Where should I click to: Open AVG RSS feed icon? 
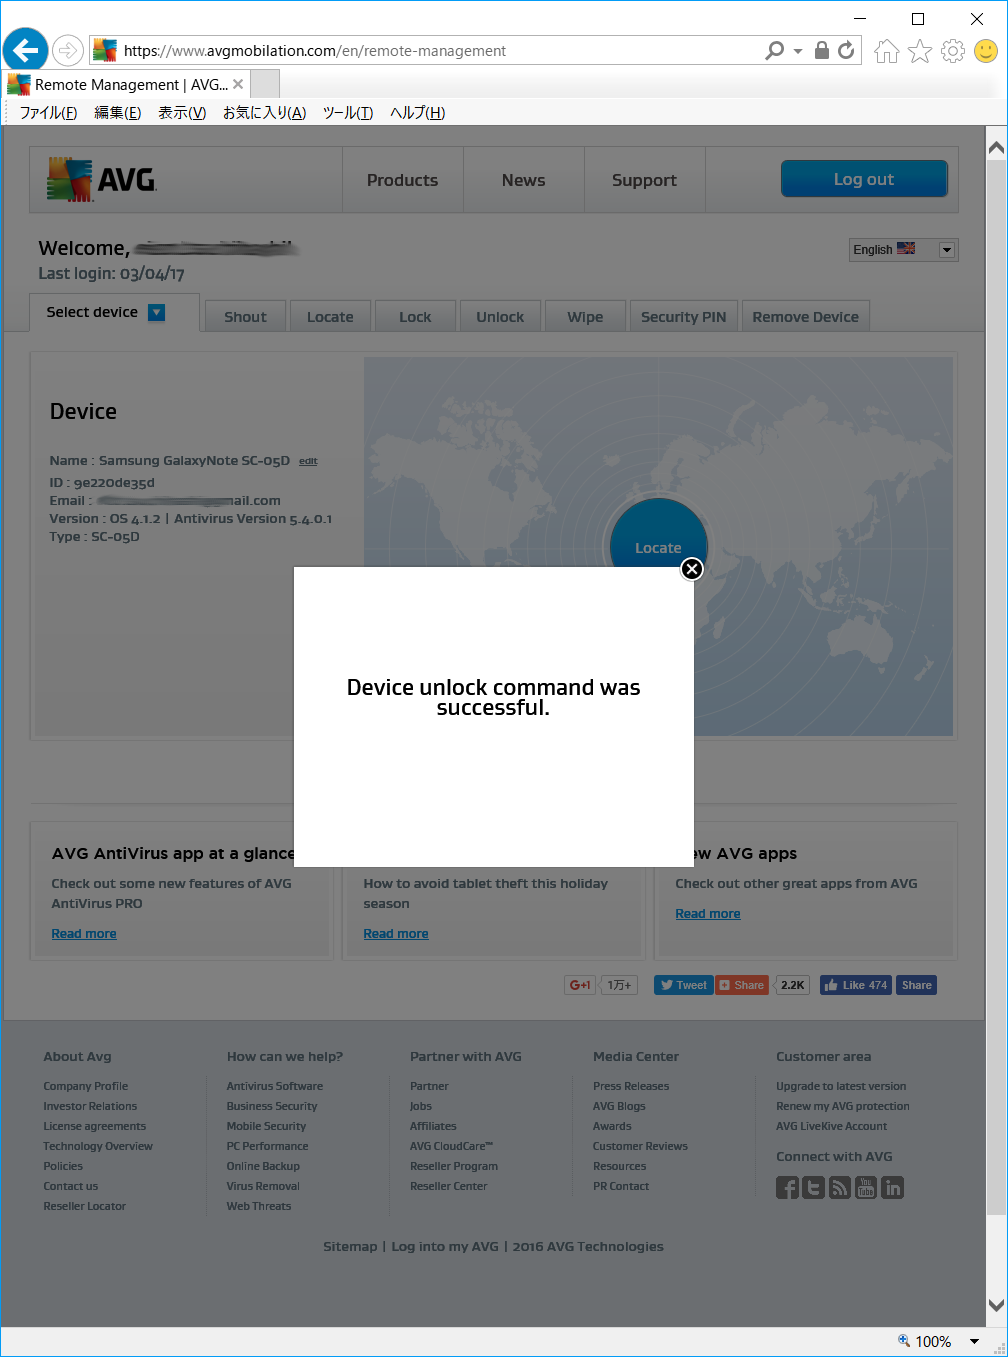(x=840, y=1188)
